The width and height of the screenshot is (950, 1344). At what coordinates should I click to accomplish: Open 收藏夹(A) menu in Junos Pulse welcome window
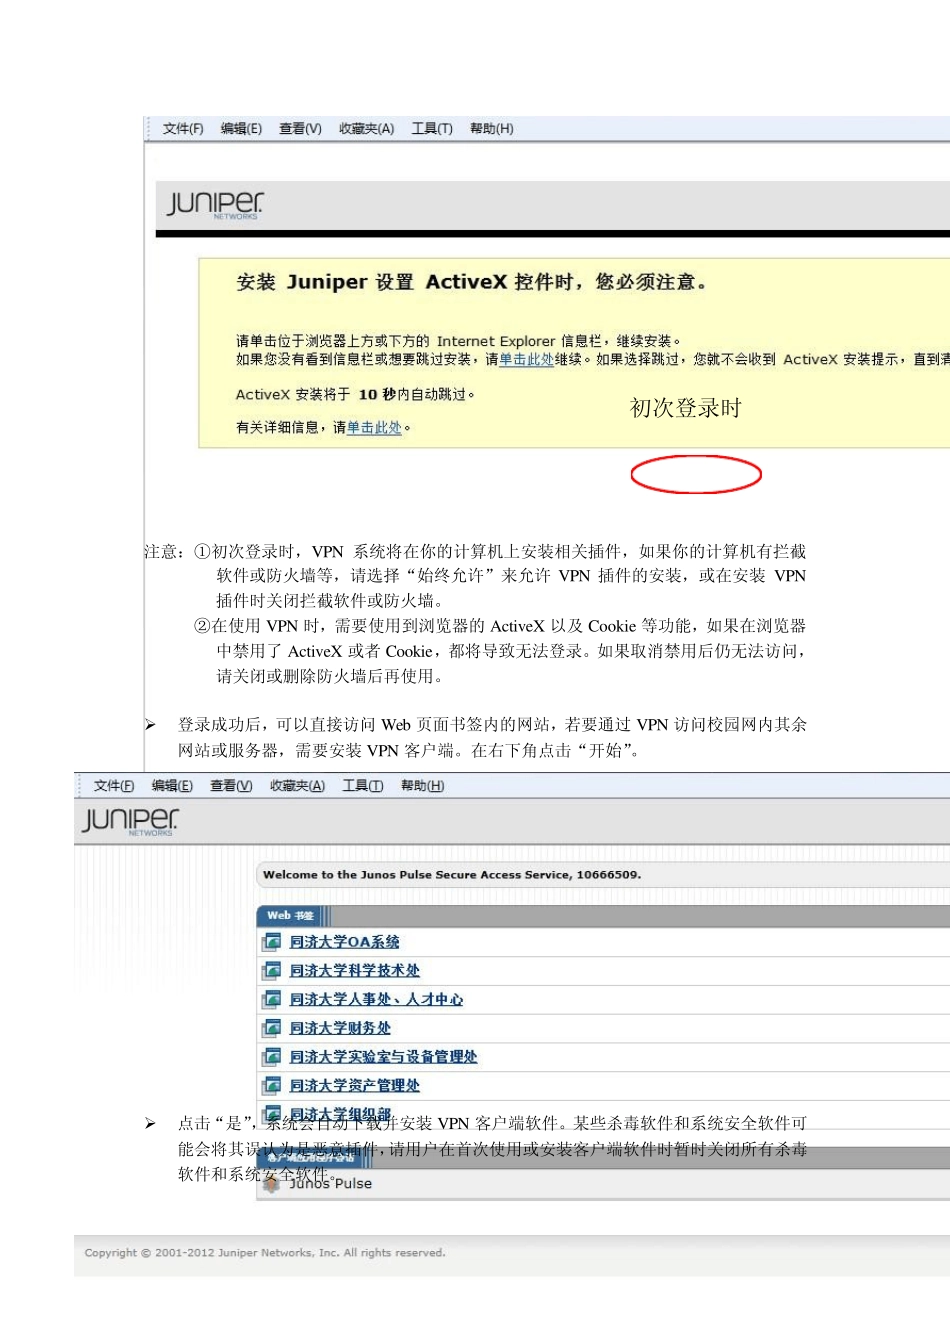tap(297, 786)
